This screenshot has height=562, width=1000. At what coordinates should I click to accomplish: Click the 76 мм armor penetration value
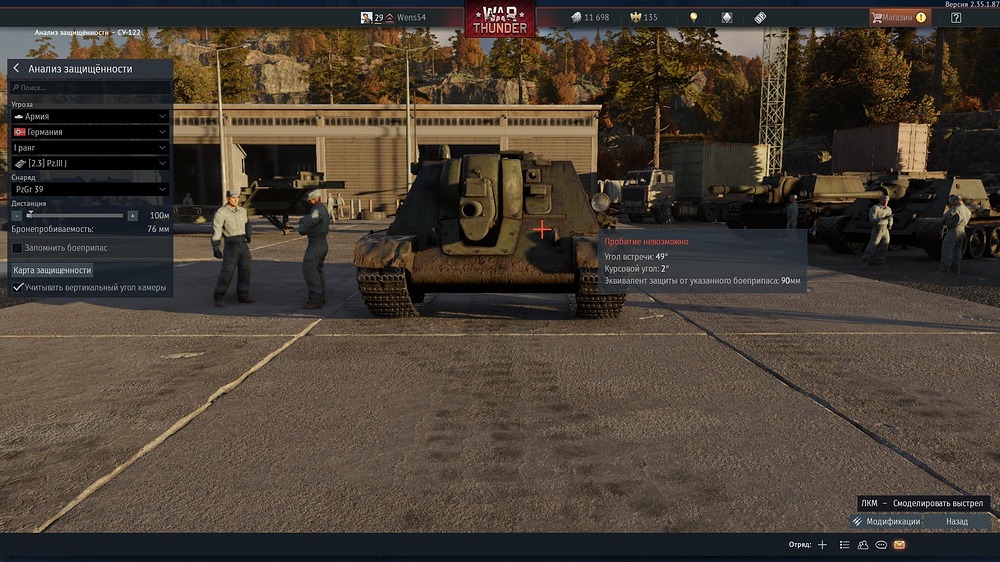click(158, 229)
